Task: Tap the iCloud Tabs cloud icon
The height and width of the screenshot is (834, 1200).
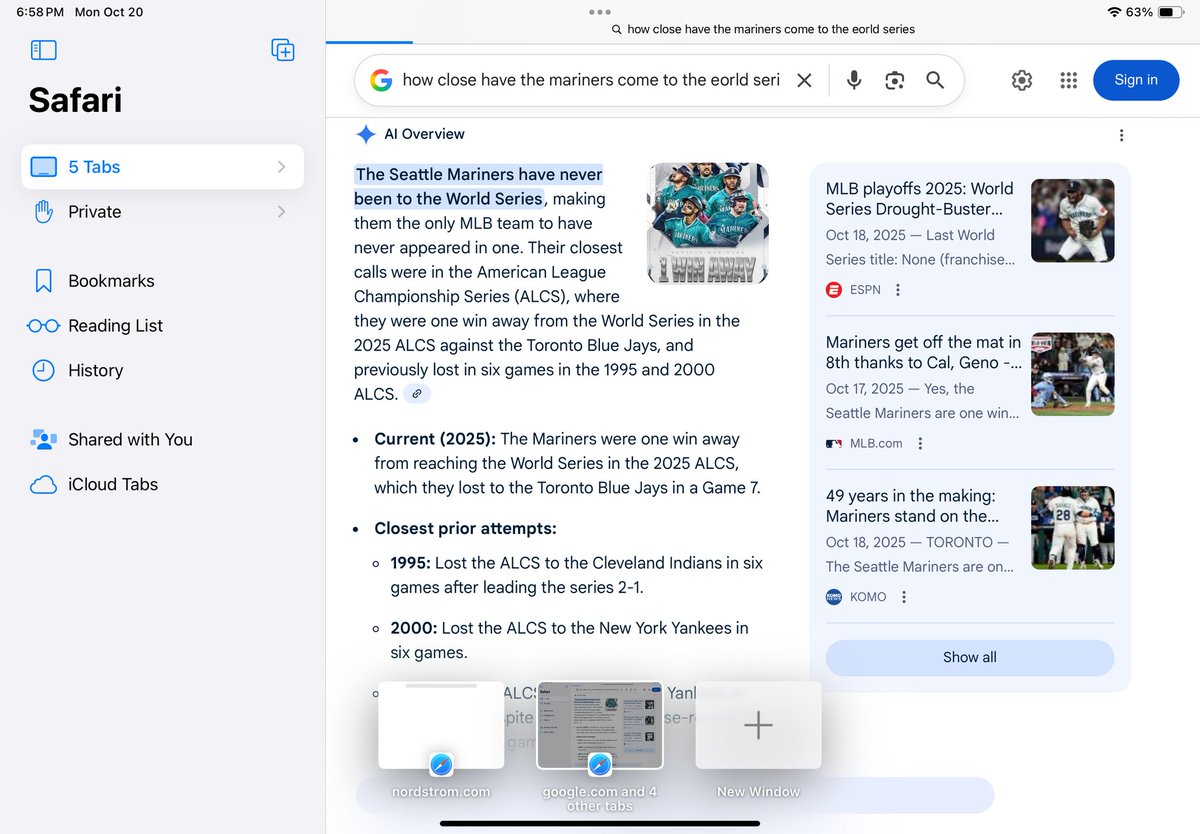Action: click(43, 485)
